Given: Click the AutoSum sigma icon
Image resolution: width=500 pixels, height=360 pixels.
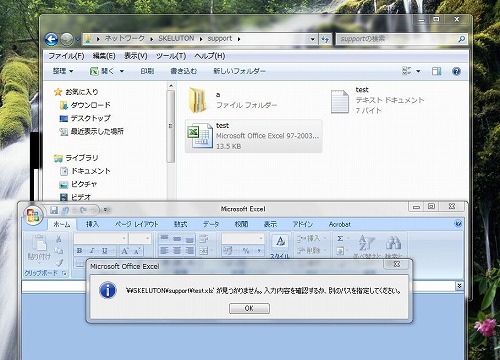Looking at the screenshot, I should coord(340,239).
